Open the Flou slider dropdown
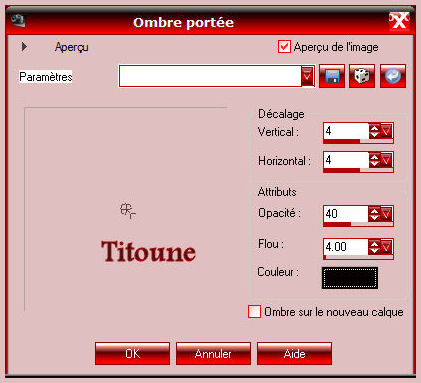This screenshot has height=383, width=421. pos(386,247)
